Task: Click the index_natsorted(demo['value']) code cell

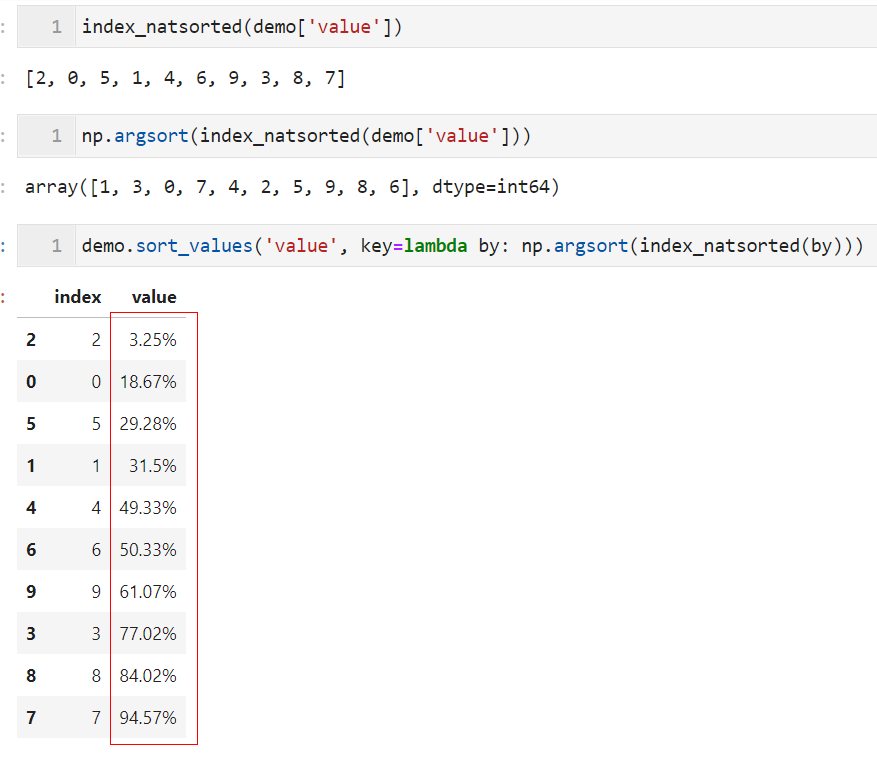Action: coord(447,27)
